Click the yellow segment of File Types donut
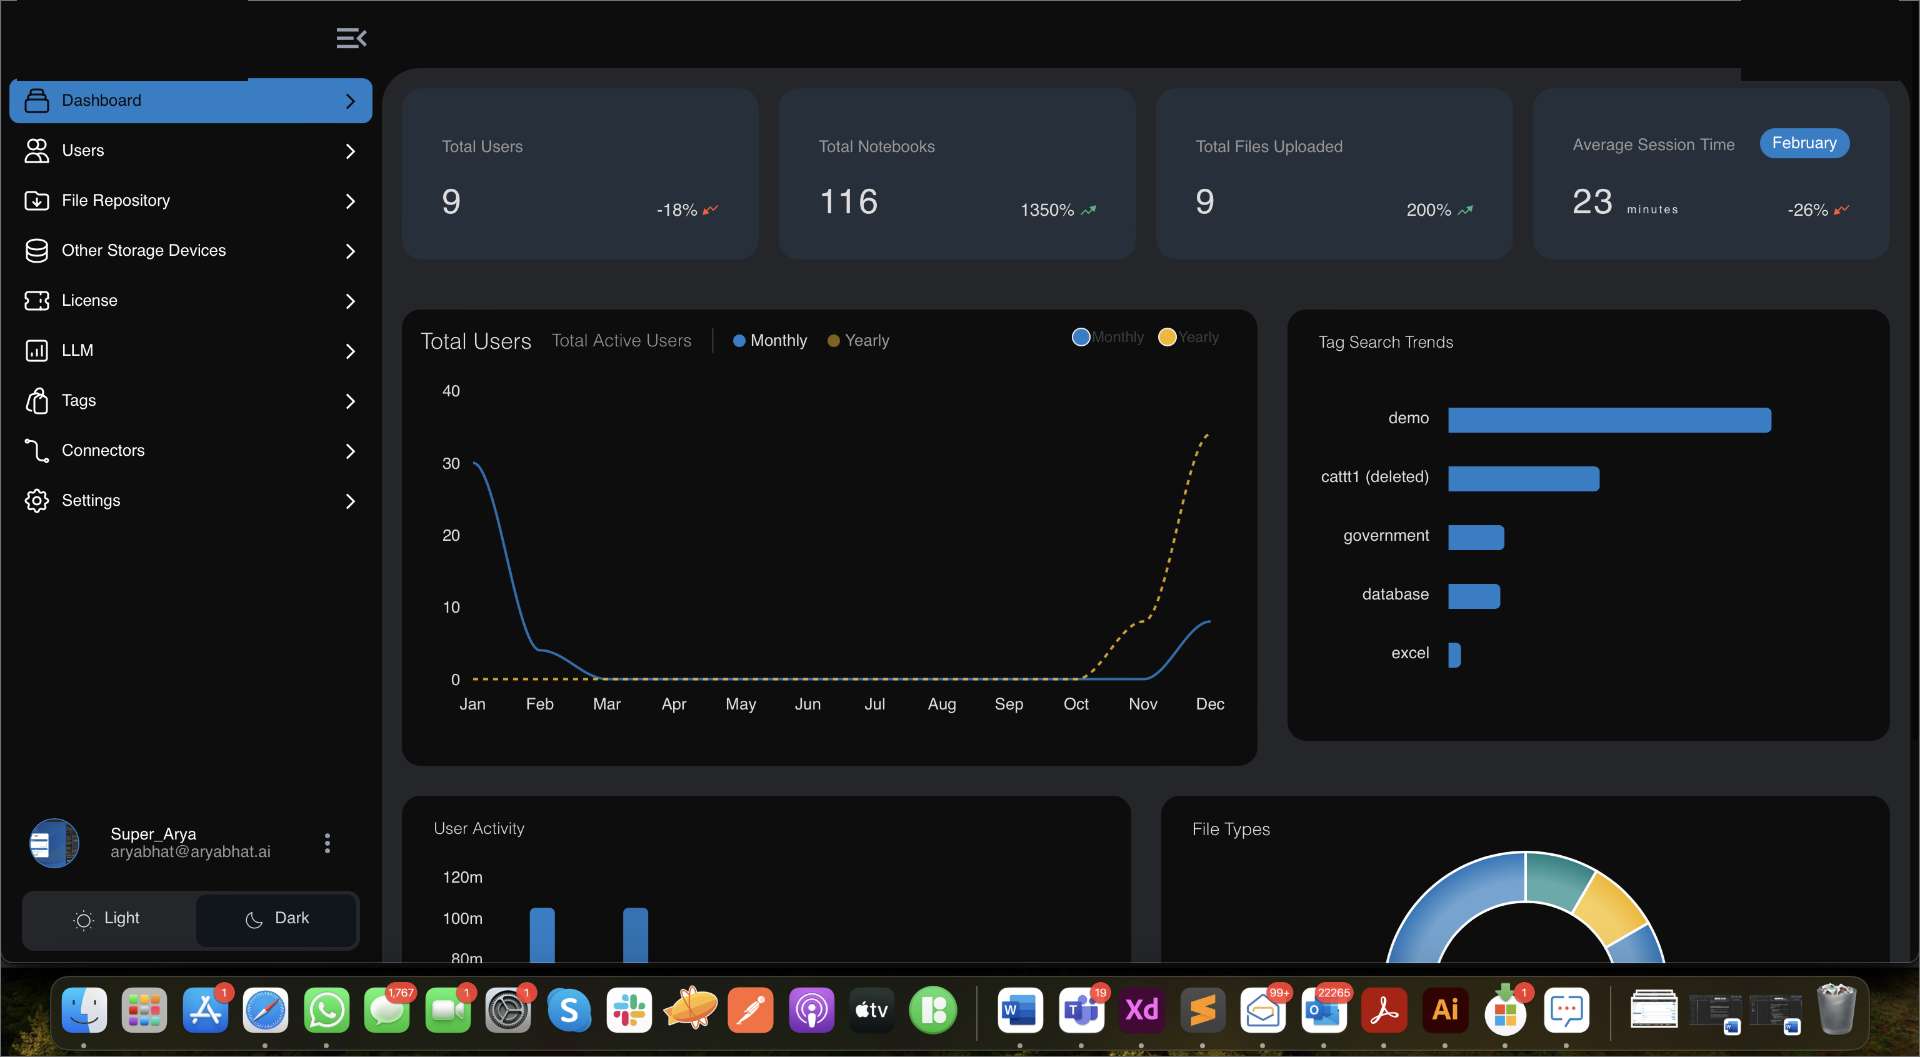Image resolution: width=1920 pixels, height=1057 pixels. tap(1609, 906)
